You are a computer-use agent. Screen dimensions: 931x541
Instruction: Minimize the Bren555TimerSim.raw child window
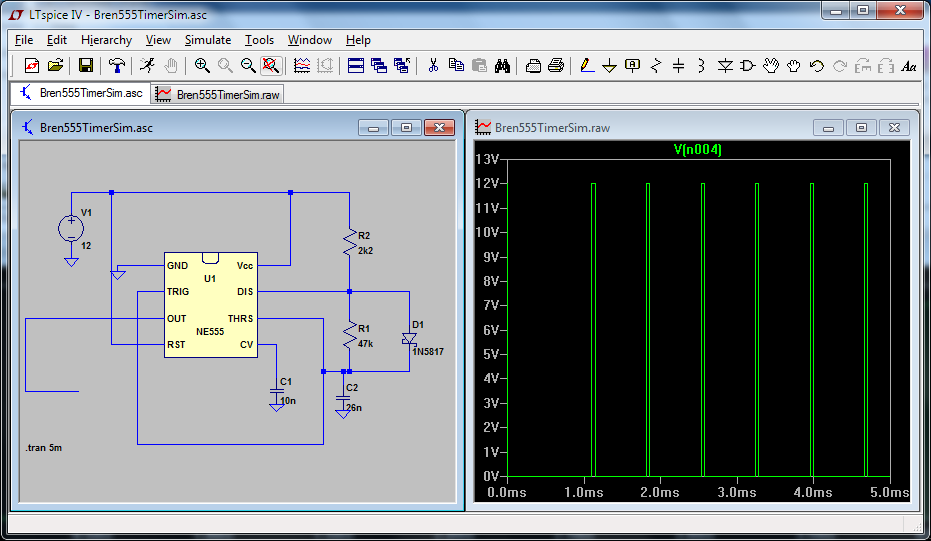pyautogui.click(x=828, y=128)
